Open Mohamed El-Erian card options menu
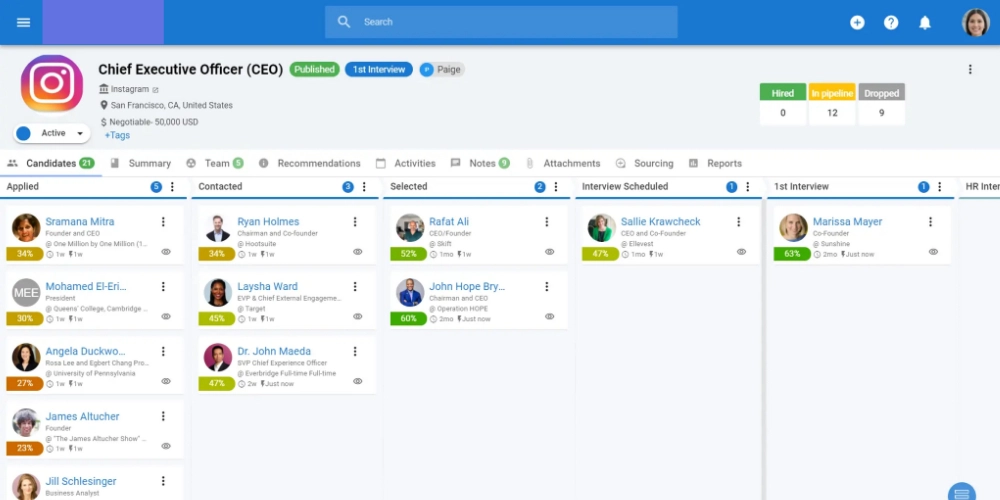Viewport: 1000px width, 500px height. point(163,287)
